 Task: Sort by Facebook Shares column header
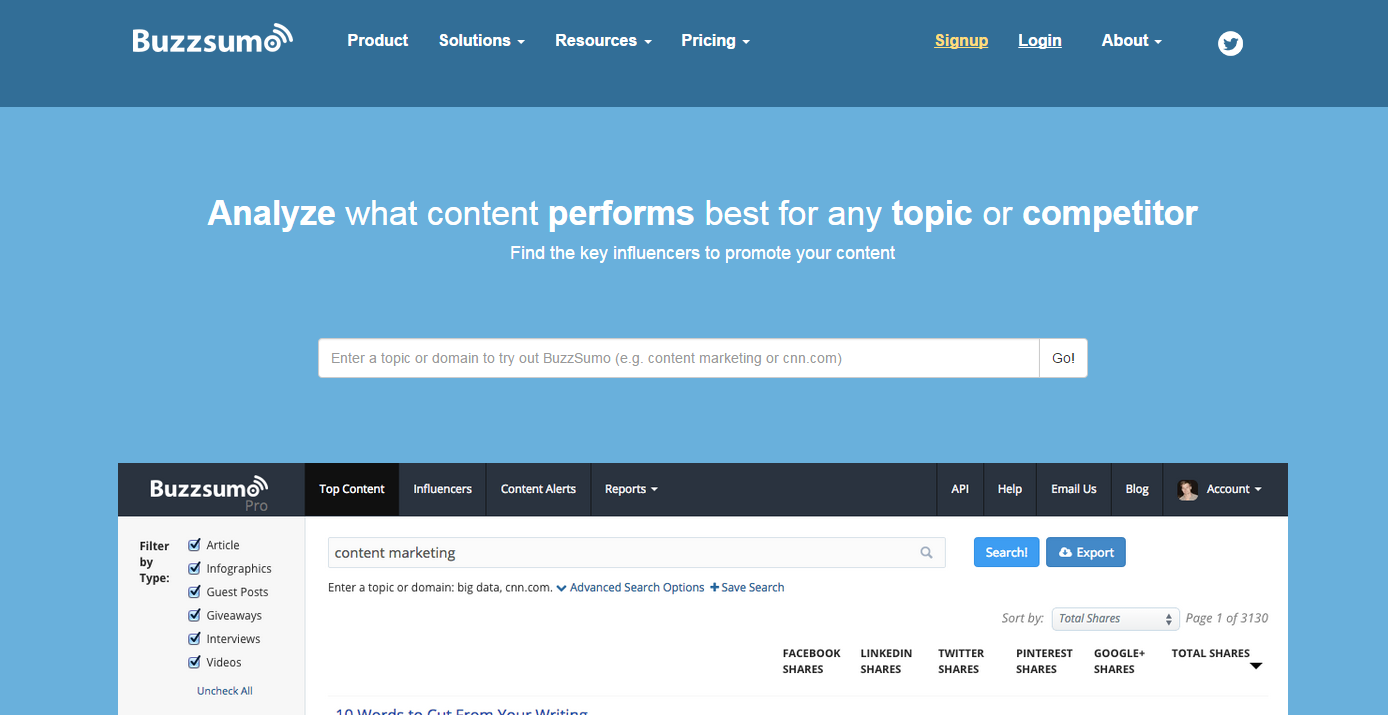click(x=811, y=661)
